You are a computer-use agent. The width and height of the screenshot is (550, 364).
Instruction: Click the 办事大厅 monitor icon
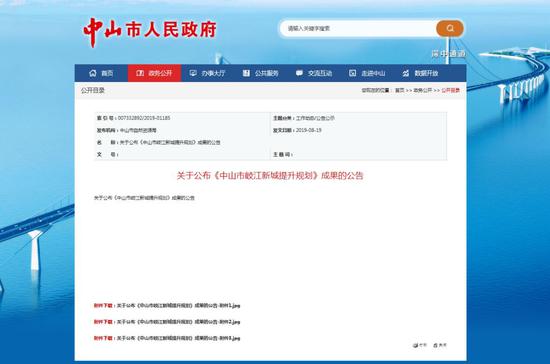click(193, 73)
